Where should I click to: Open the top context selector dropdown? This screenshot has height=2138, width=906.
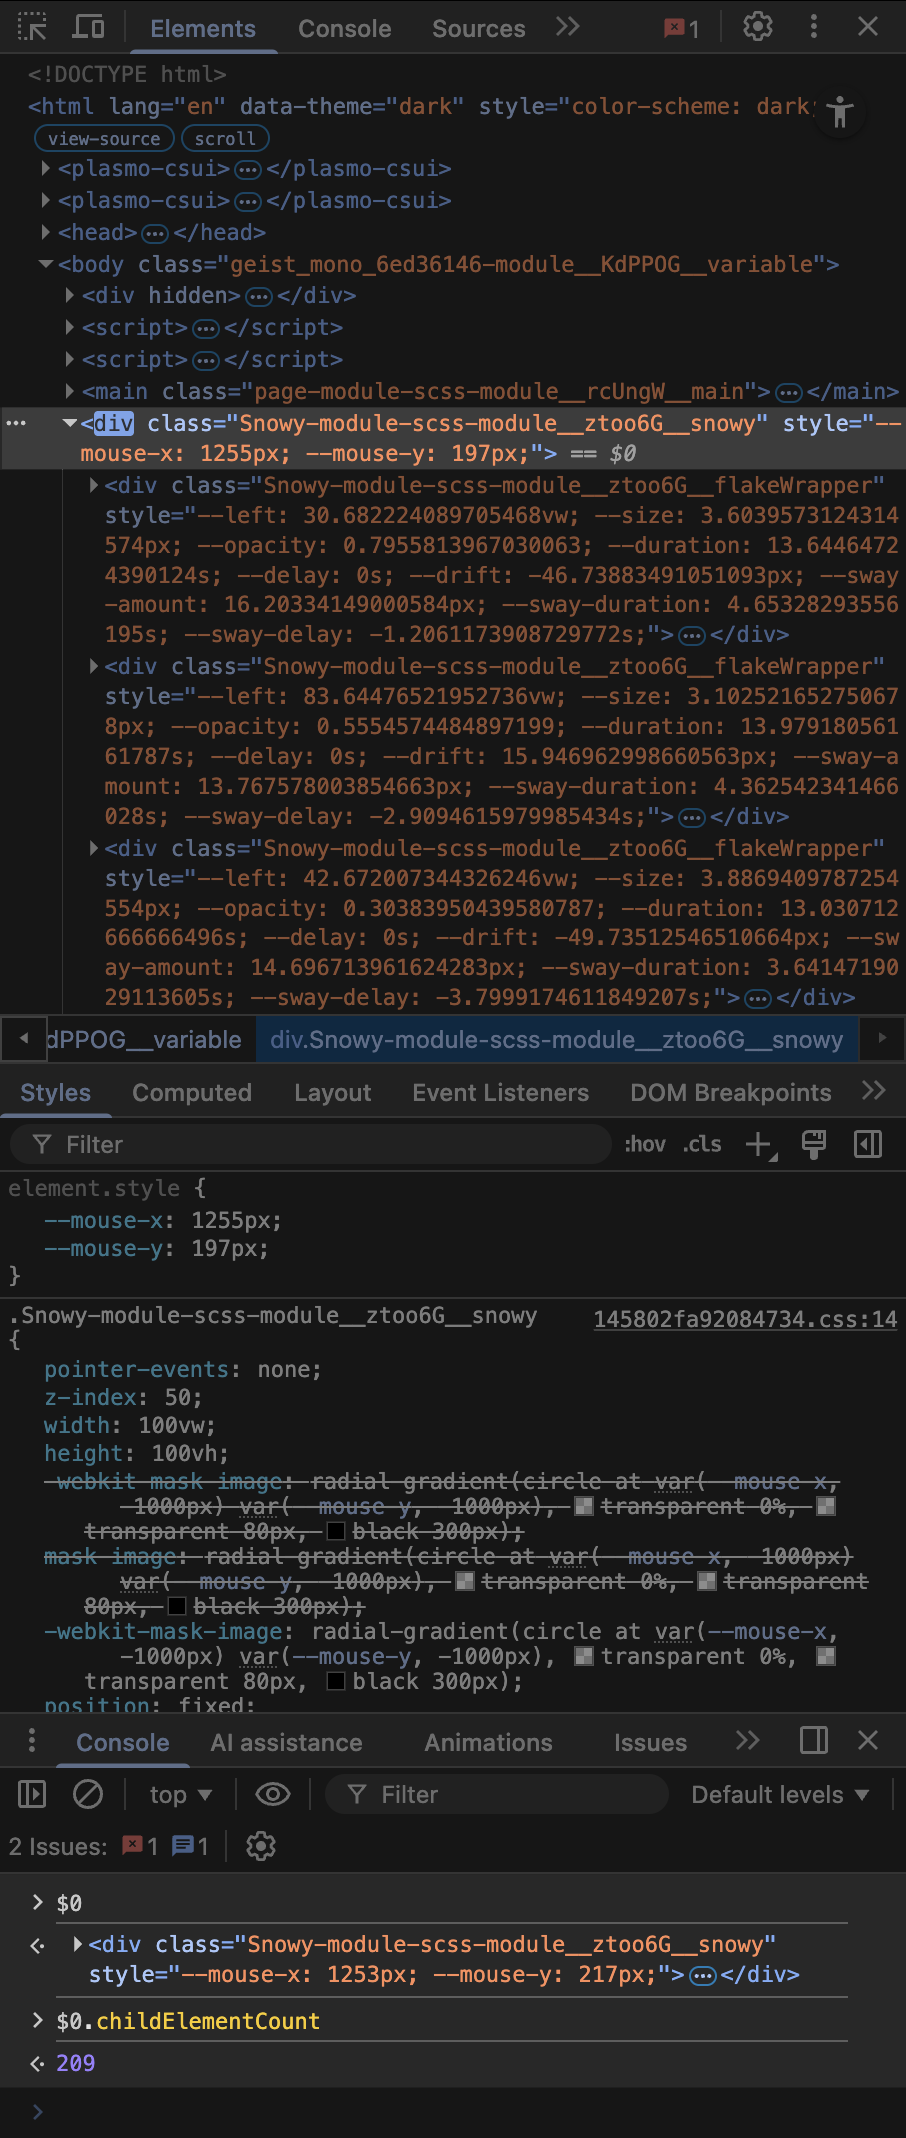[180, 1795]
